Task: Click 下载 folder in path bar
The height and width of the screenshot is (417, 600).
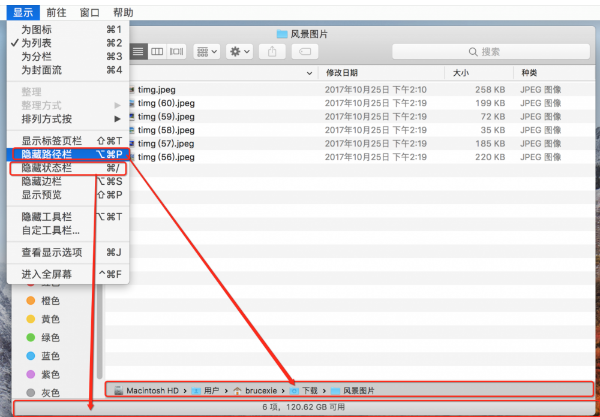Action: pos(304,391)
